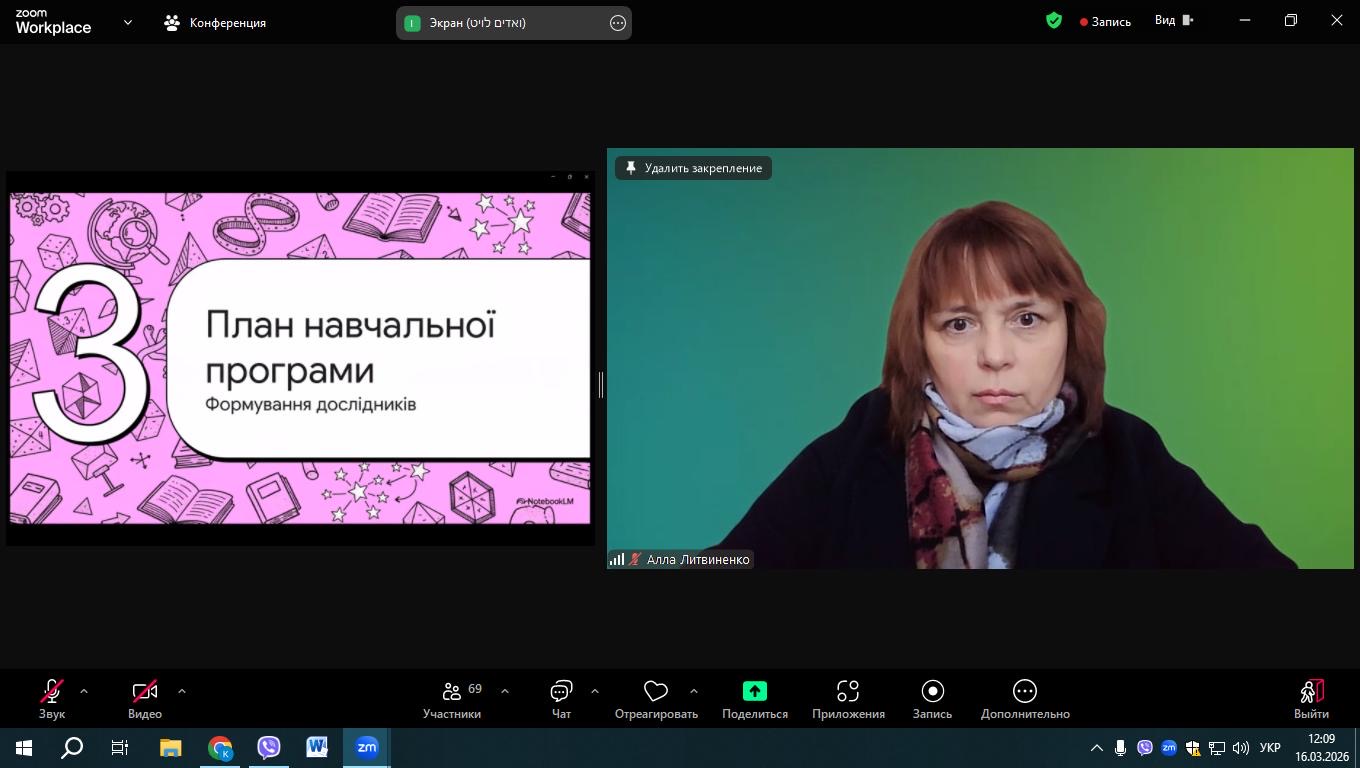Open the Вид view layout menu
The width and height of the screenshot is (1360, 768).
coord(1174,21)
